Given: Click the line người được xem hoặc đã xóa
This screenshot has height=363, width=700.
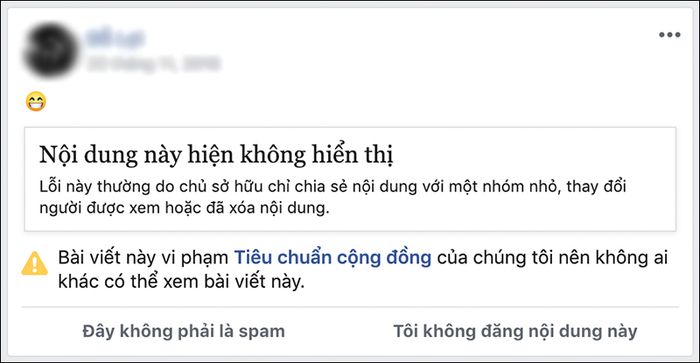Looking at the screenshot, I should pos(184,208).
